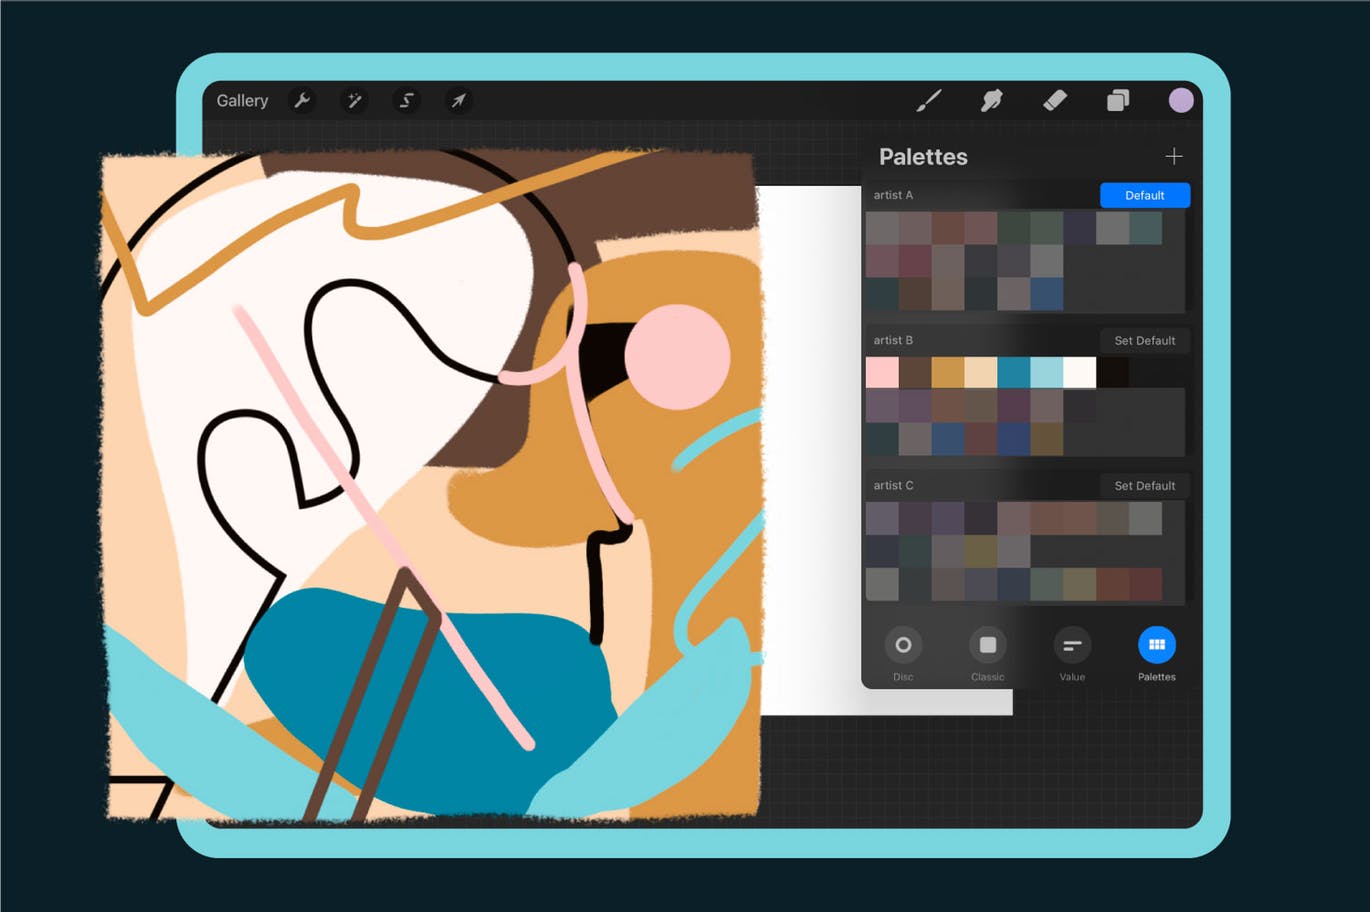The height and width of the screenshot is (912, 1370).
Task: Set artist C palette as default
Action: tap(1145, 485)
